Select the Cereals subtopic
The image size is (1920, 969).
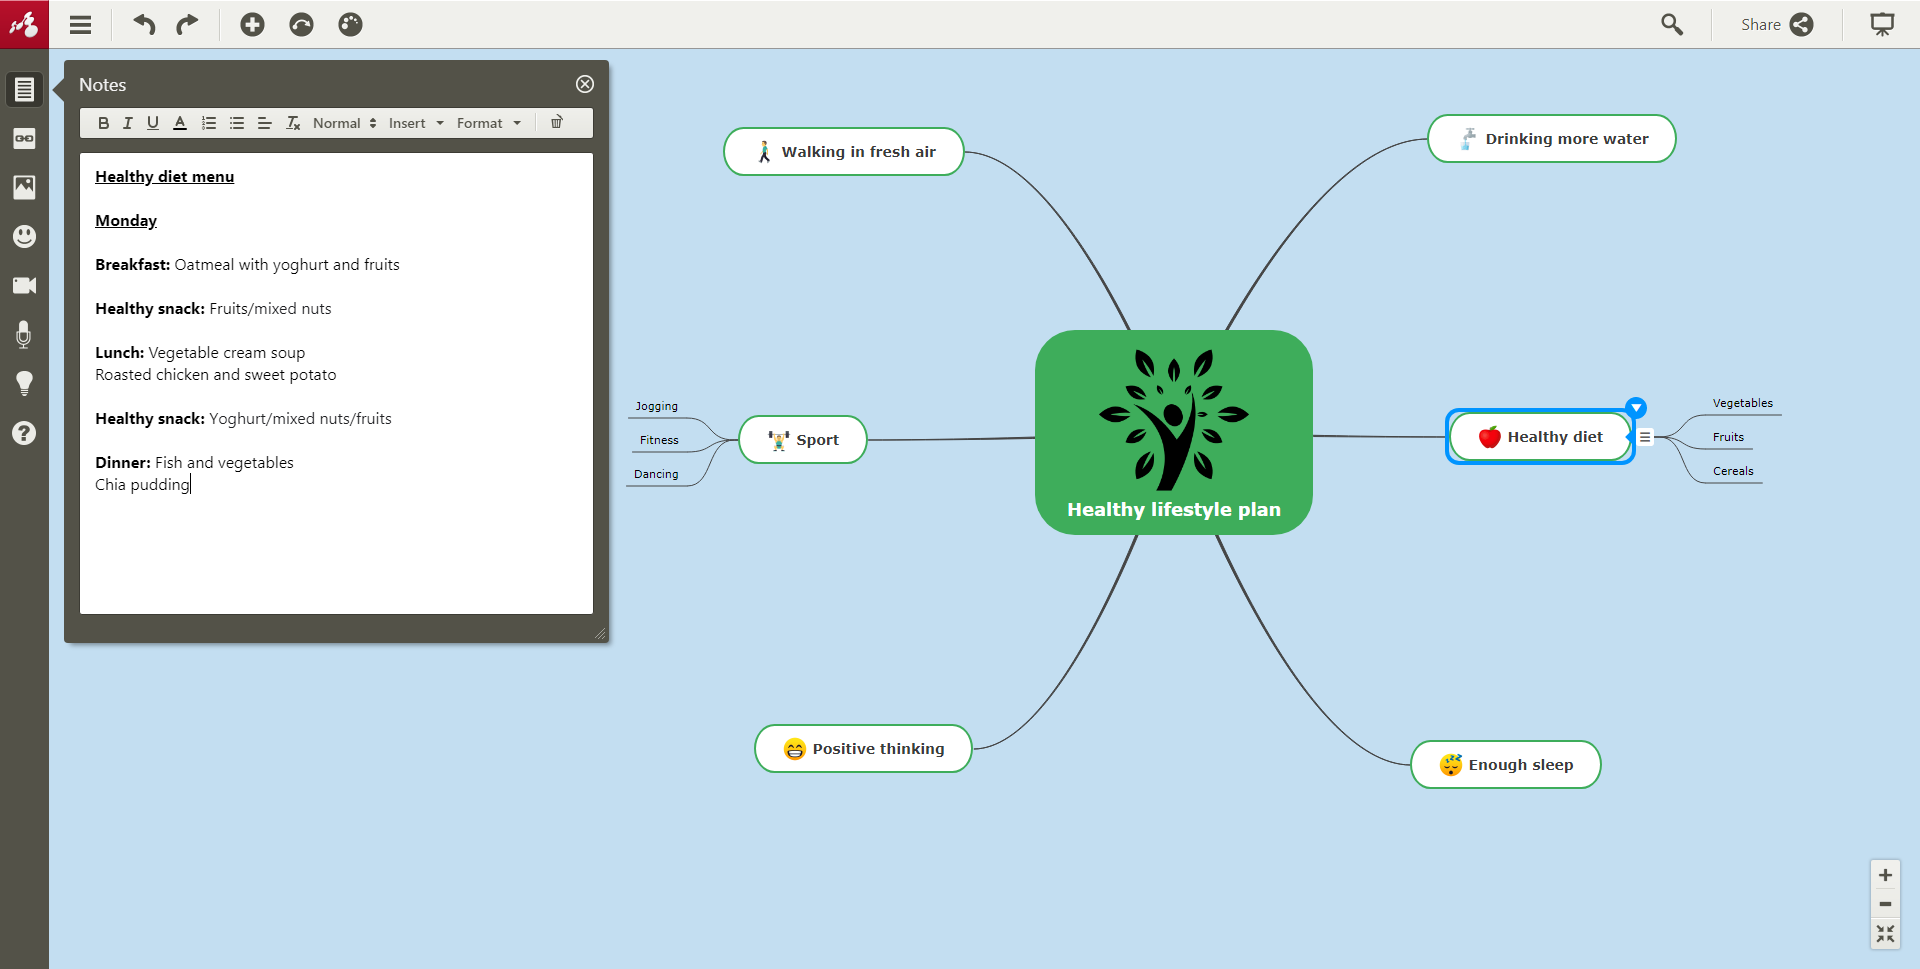pyautogui.click(x=1733, y=472)
